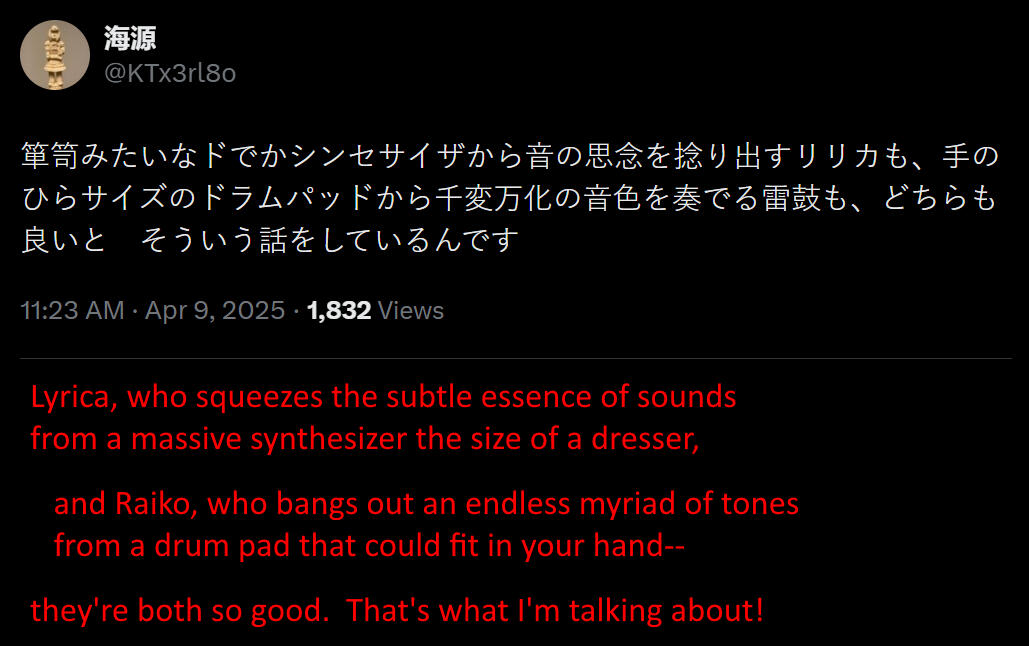Viewport: 1029px width, 646px height.
Task: Click the line mentioning massive synthesizer
Action: pos(365,439)
